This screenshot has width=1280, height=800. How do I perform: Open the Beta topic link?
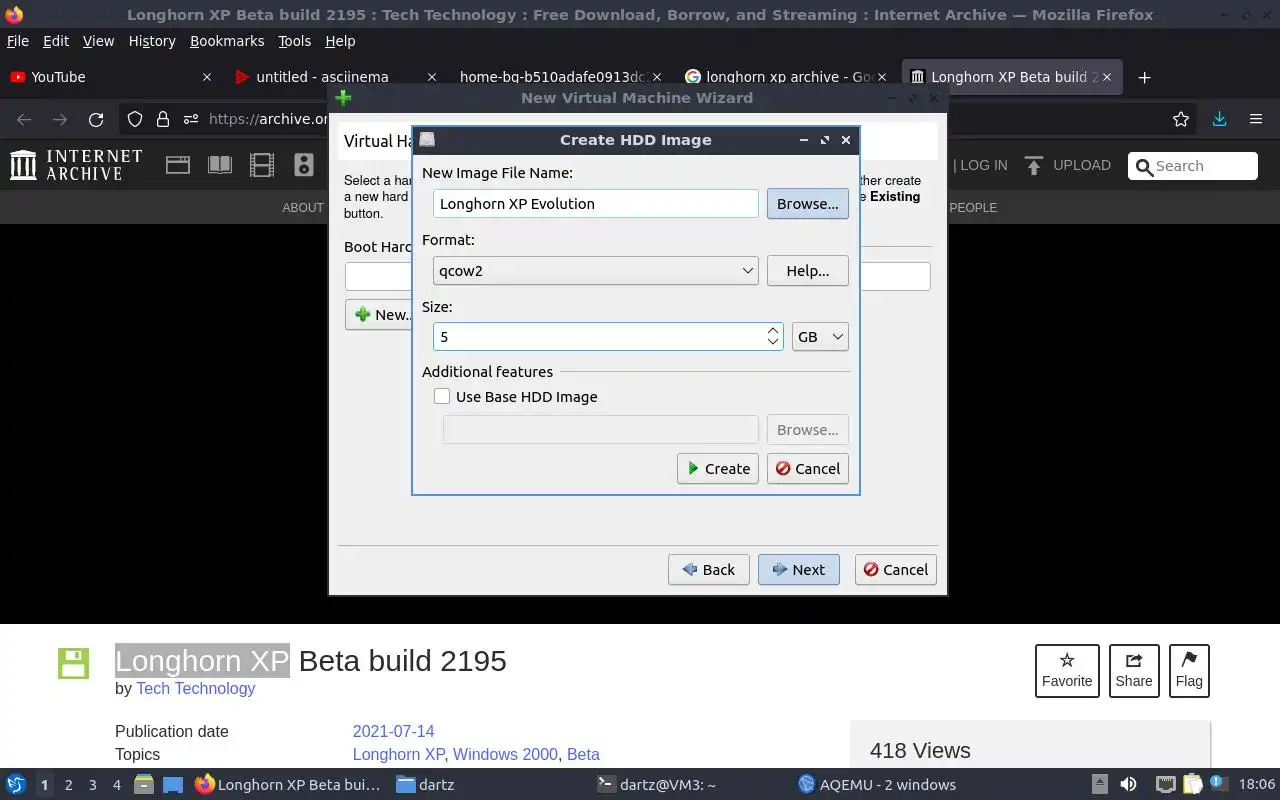[x=583, y=754]
